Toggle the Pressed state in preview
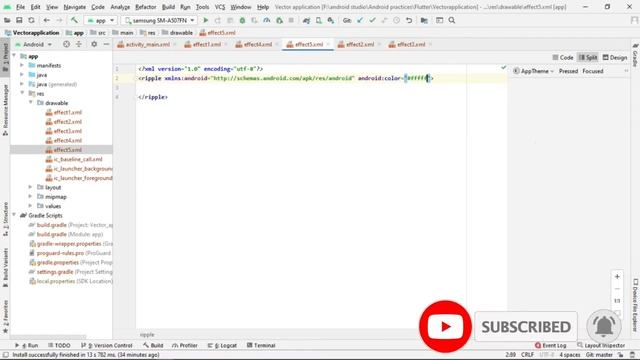This screenshot has width=640, height=360. [568, 71]
